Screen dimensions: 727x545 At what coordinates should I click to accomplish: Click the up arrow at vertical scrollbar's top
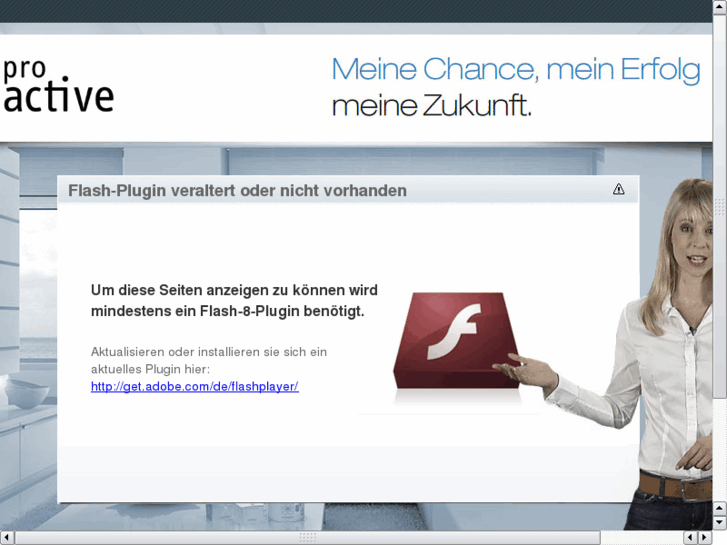click(720, 6)
